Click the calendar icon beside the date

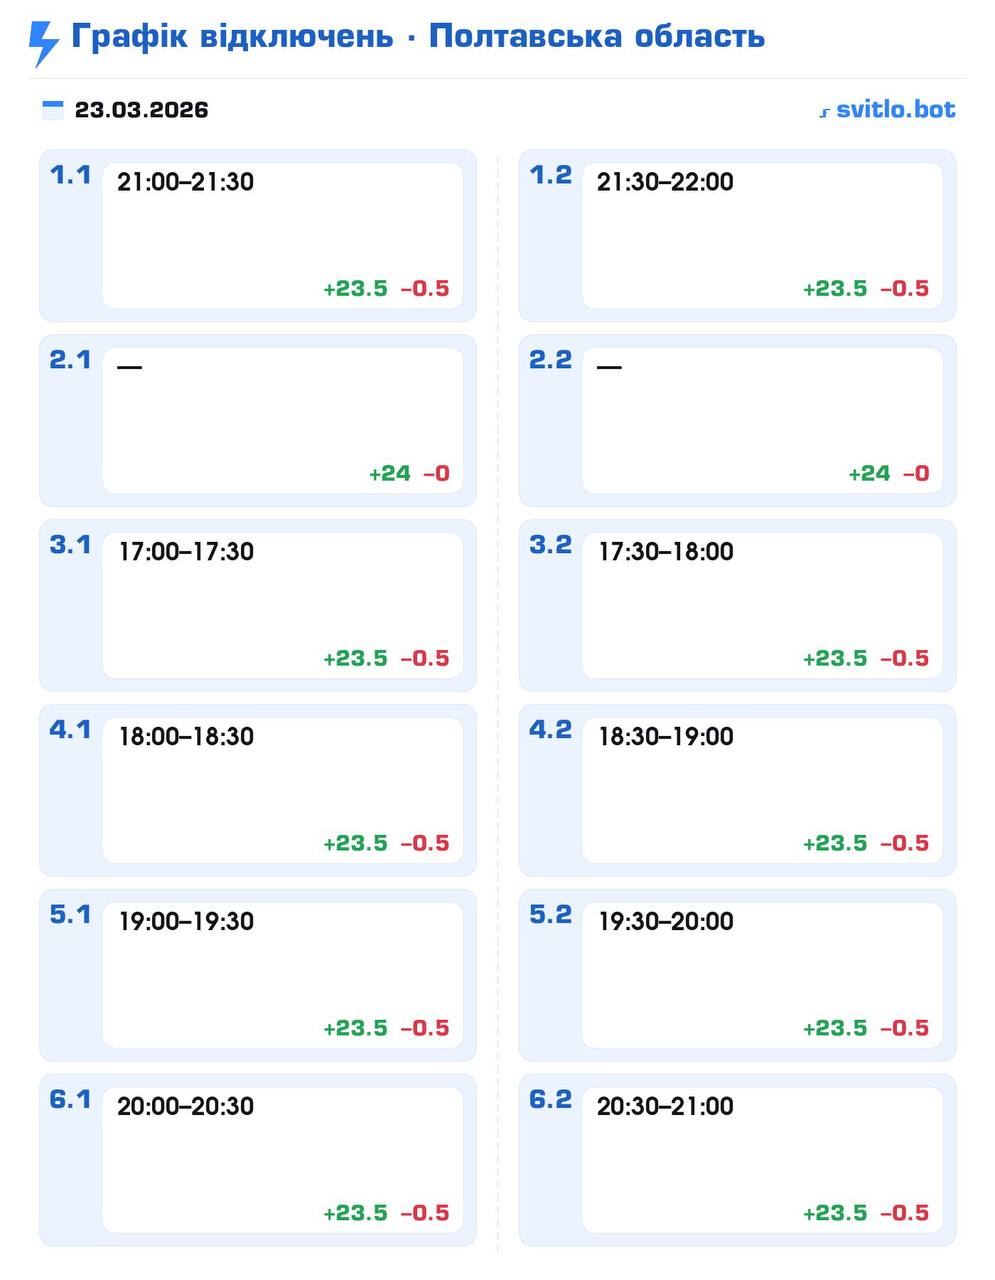(x=52, y=109)
